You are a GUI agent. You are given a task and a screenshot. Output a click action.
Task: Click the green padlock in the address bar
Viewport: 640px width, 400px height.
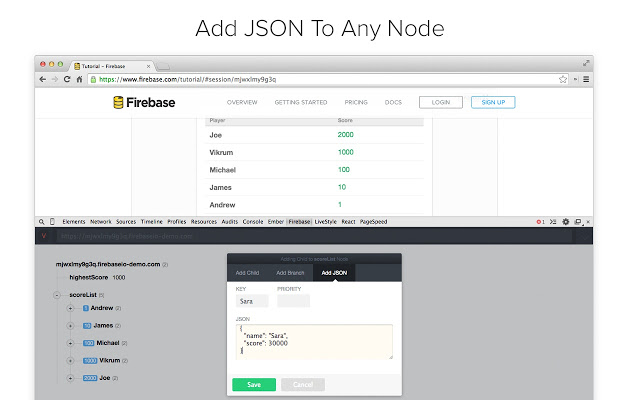[x=93, y=80]
